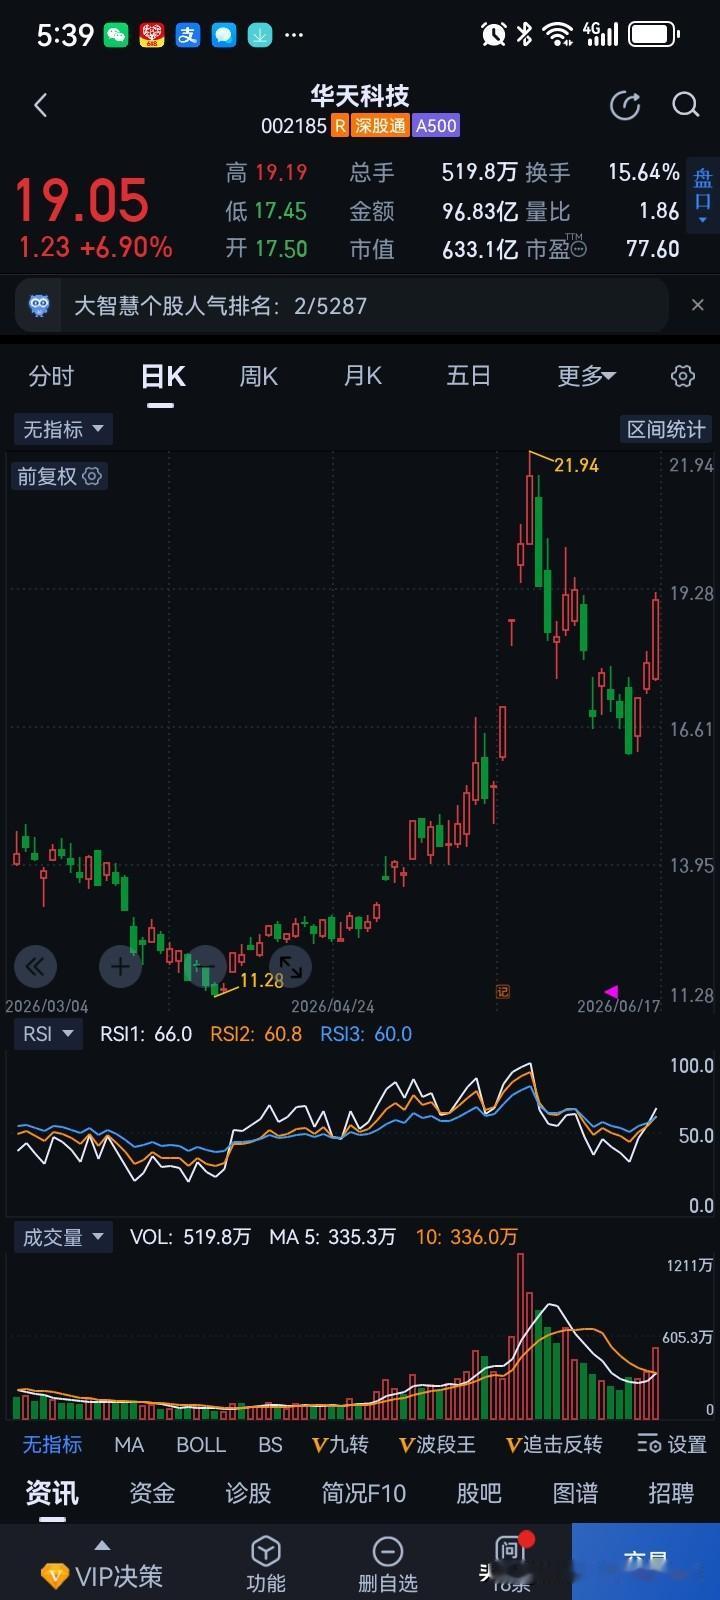Select the 资讯 tab
The height and width of the screenshot is (1600, 720).
click(x=52, y=1493)
